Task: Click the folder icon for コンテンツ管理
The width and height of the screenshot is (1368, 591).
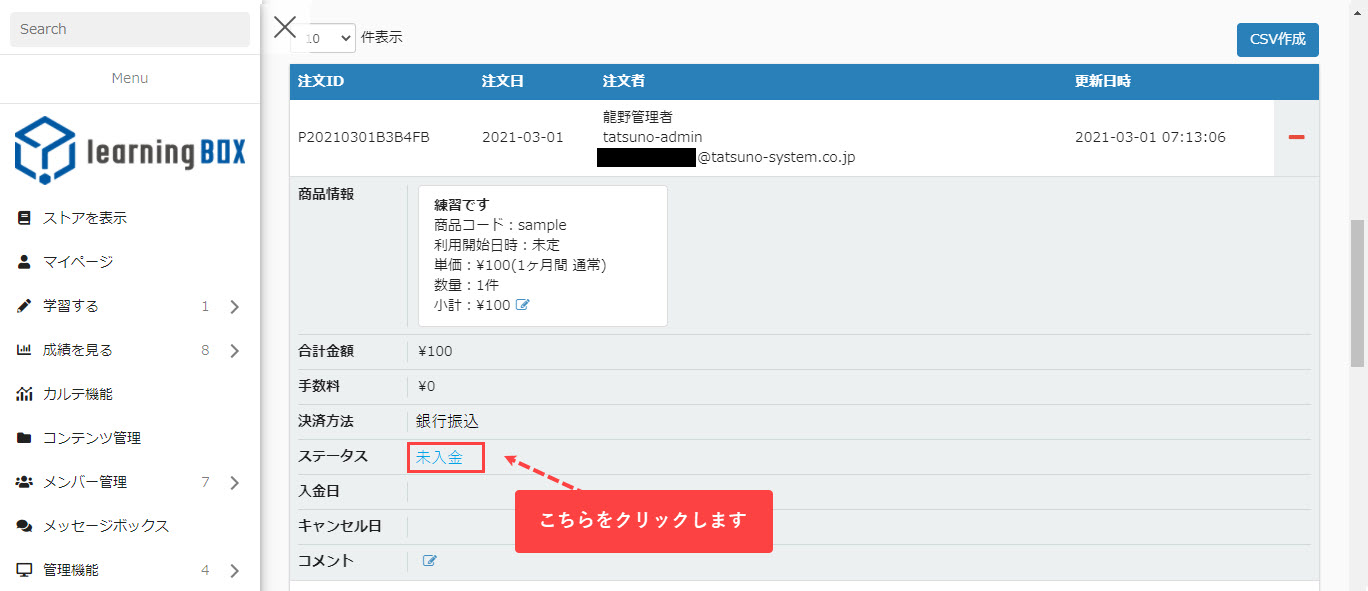Action: (x=24, y=438)
